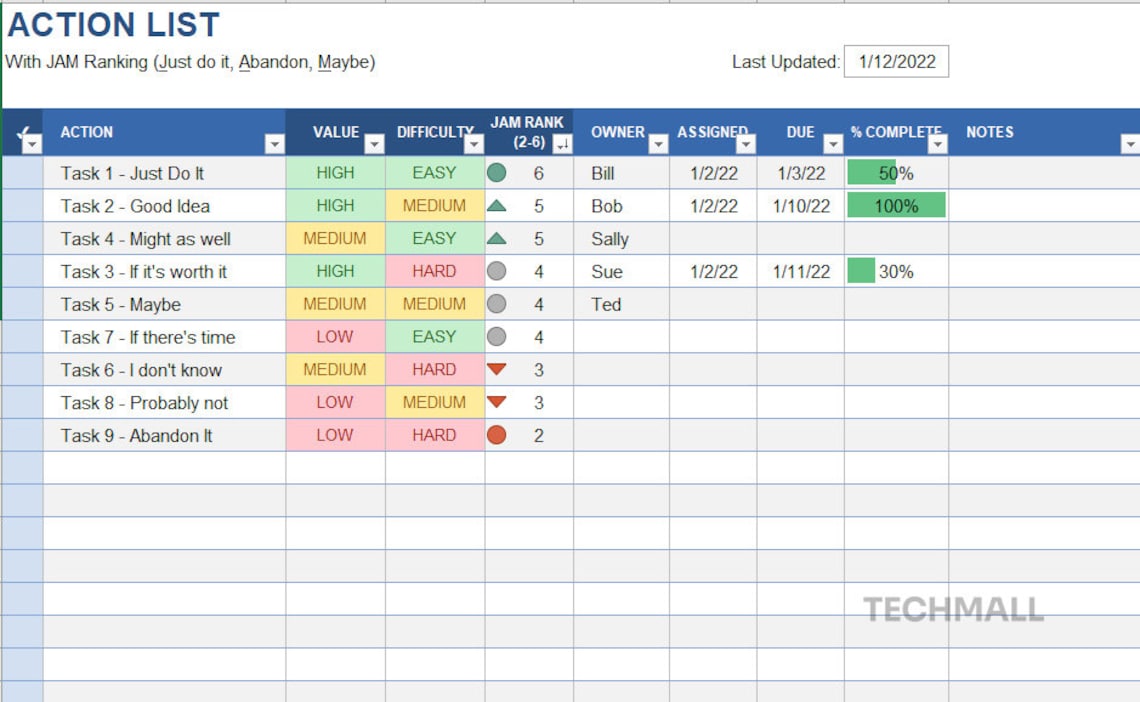
Task: Select owner cell 'Sue'
Action: 621,271
